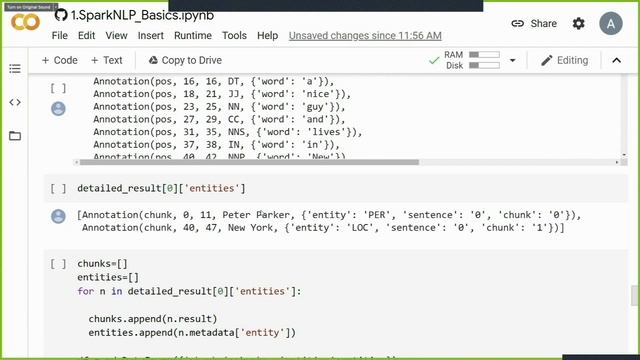
Task: Click the Disk usage bar
Action: coord(484,65)
